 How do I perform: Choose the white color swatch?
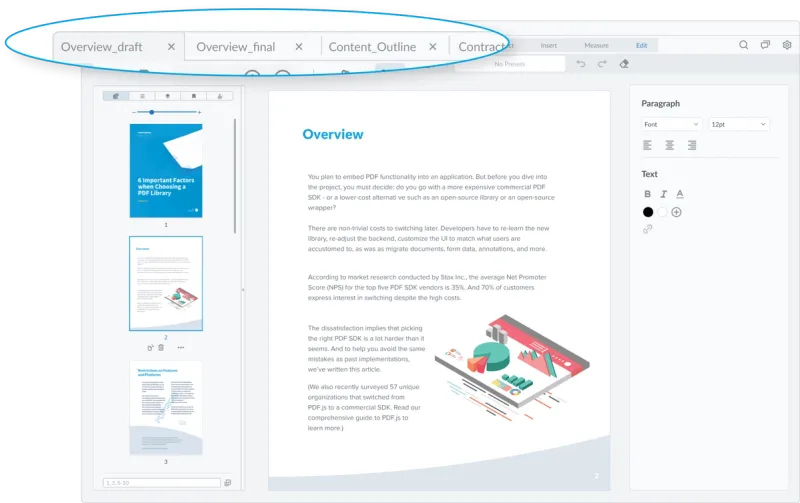pyautogui.click(x=662, y=212)
